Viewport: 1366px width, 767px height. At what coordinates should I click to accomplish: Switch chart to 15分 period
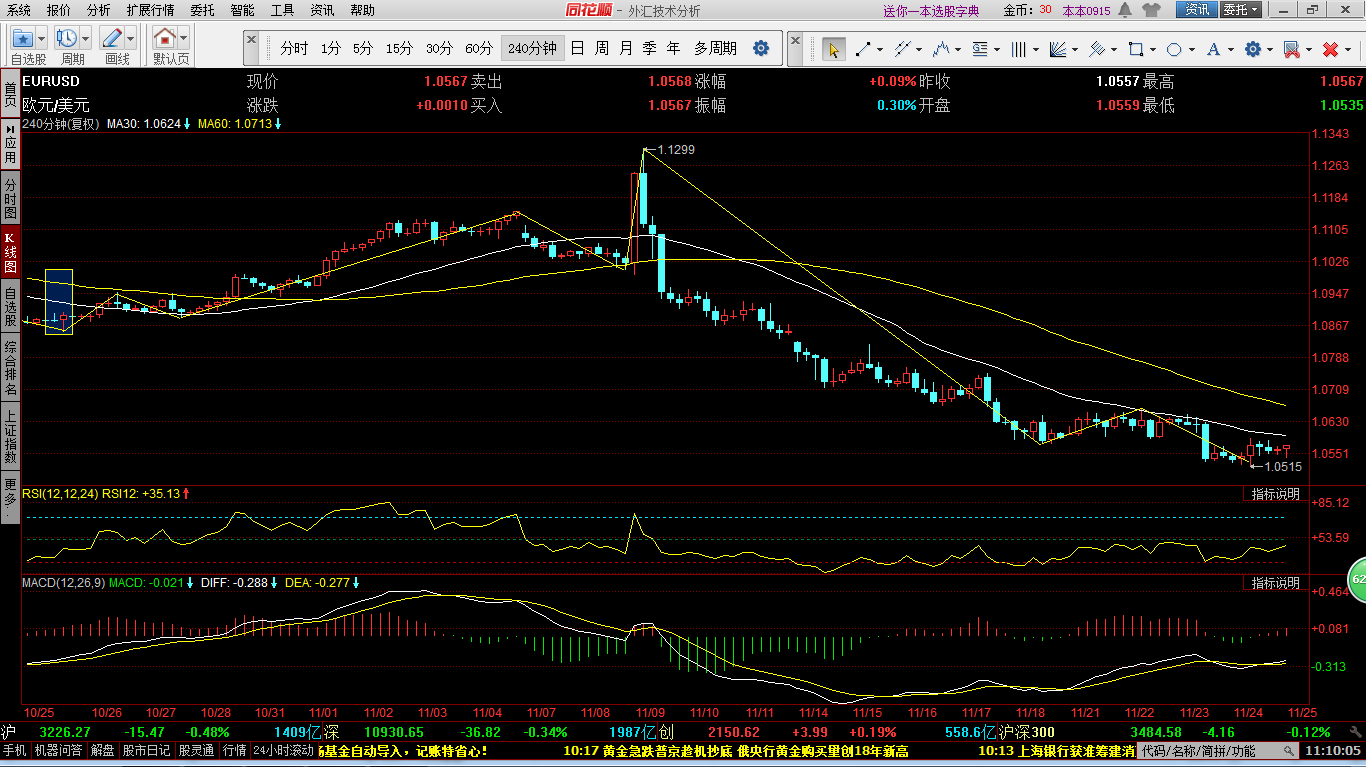399,48
